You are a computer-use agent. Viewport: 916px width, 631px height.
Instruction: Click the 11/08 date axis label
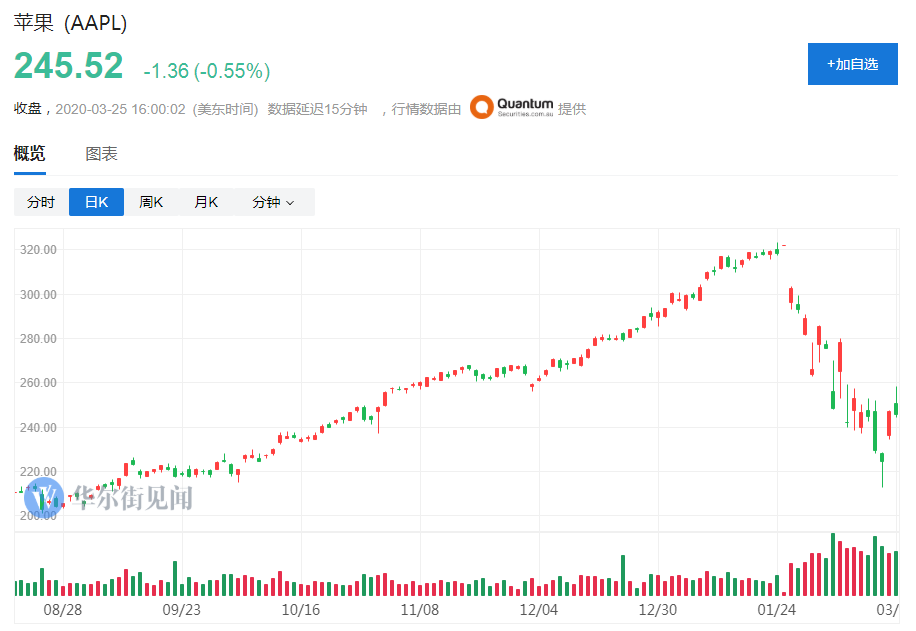click(419, 610)
